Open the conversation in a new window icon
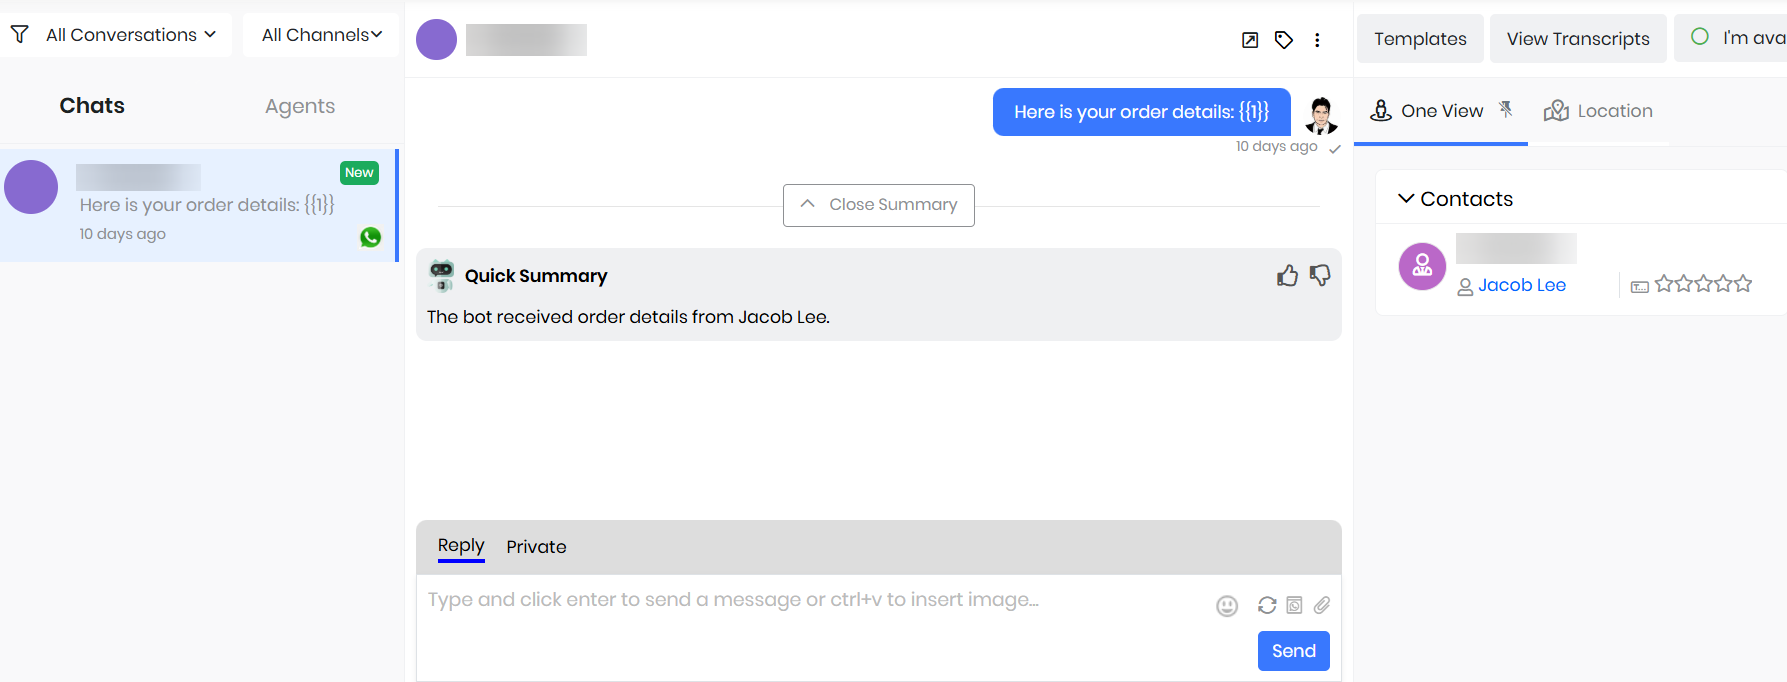 (x=1250, y=40)
